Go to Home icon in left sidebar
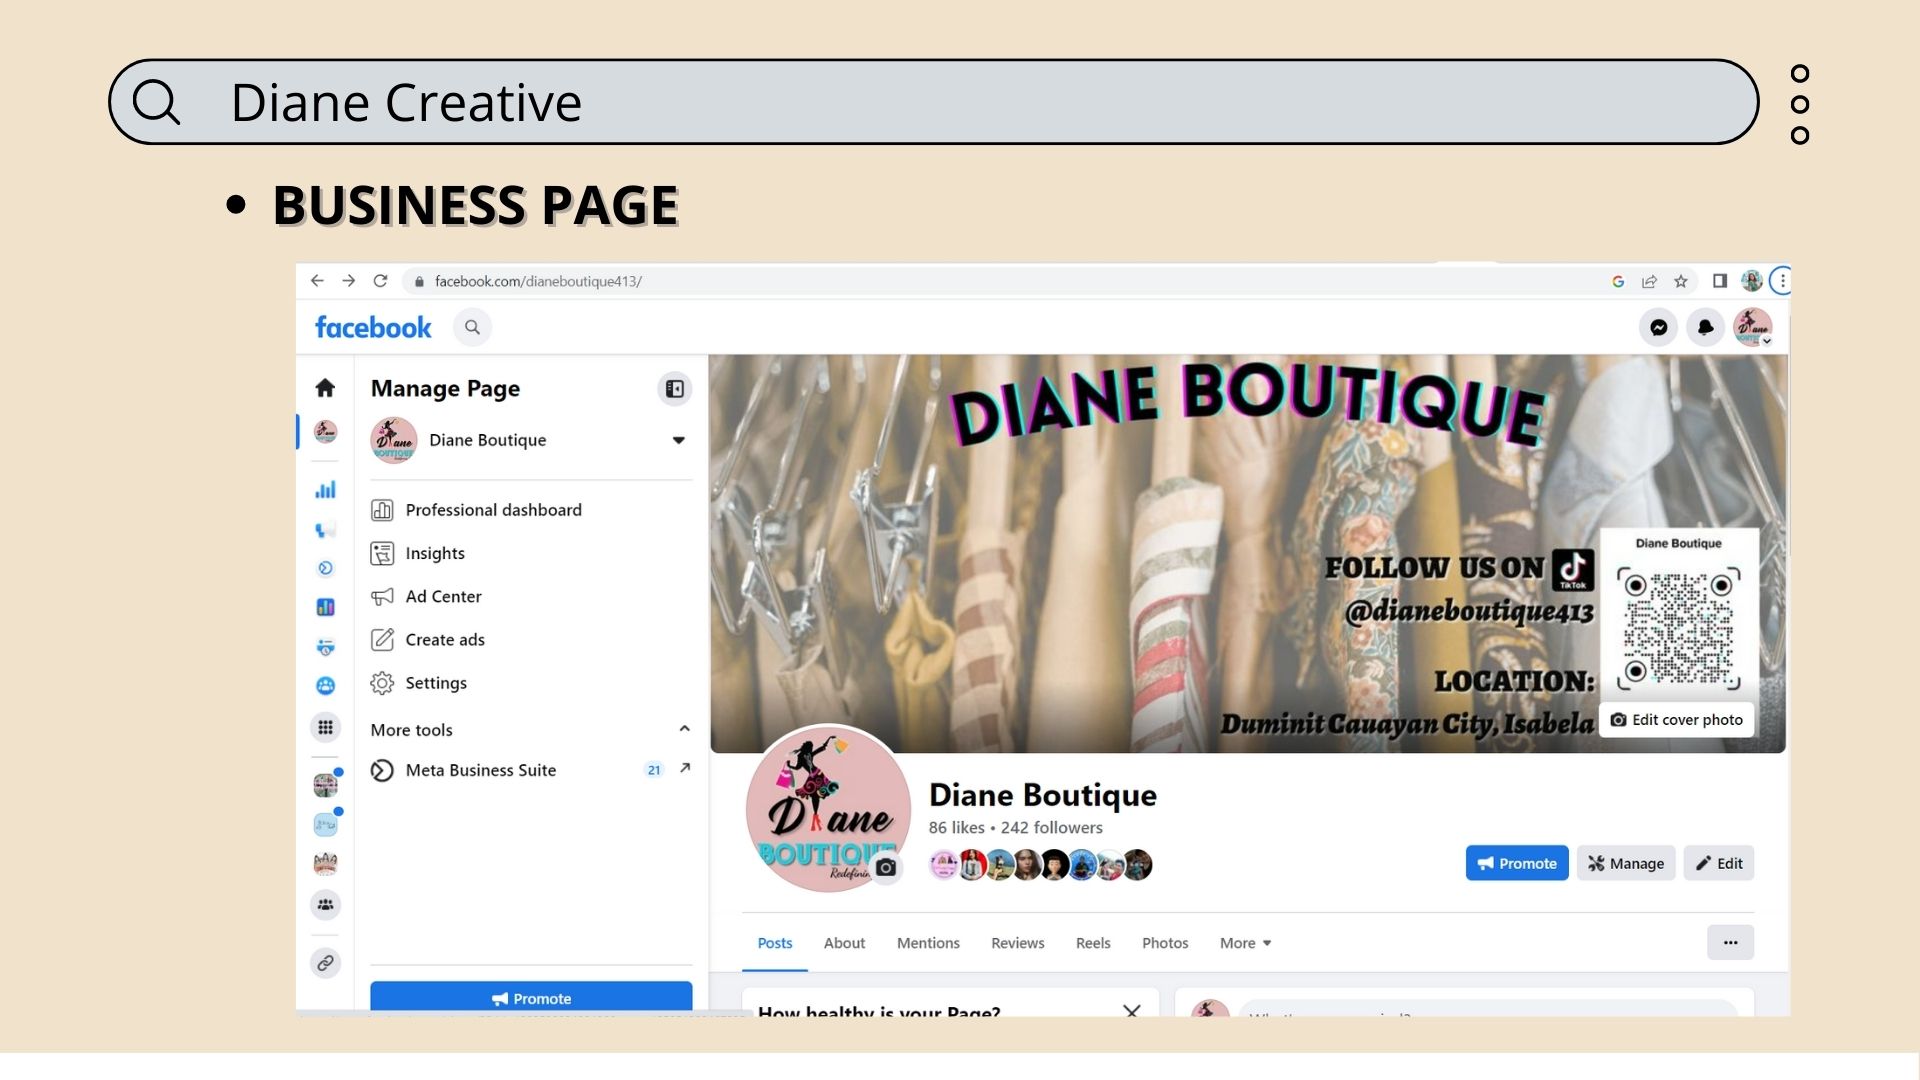Image resolution: width=1920 pixels, height=1080 pixels. point(325,388)
